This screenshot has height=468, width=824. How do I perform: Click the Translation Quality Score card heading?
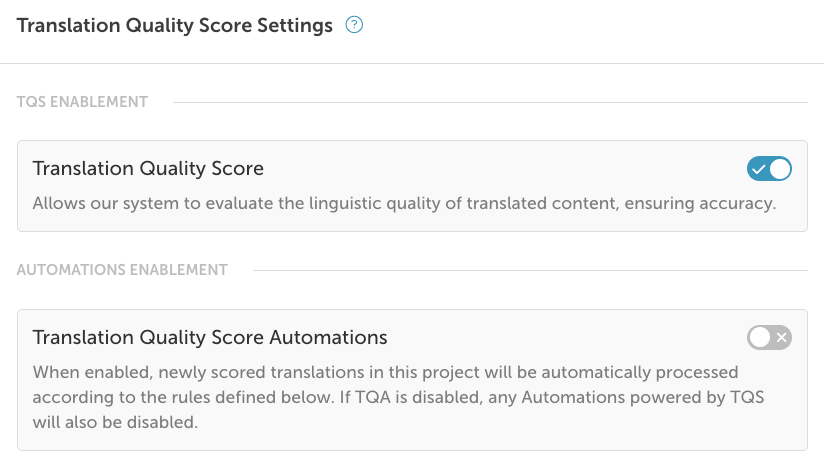click(x=148, y=168)
